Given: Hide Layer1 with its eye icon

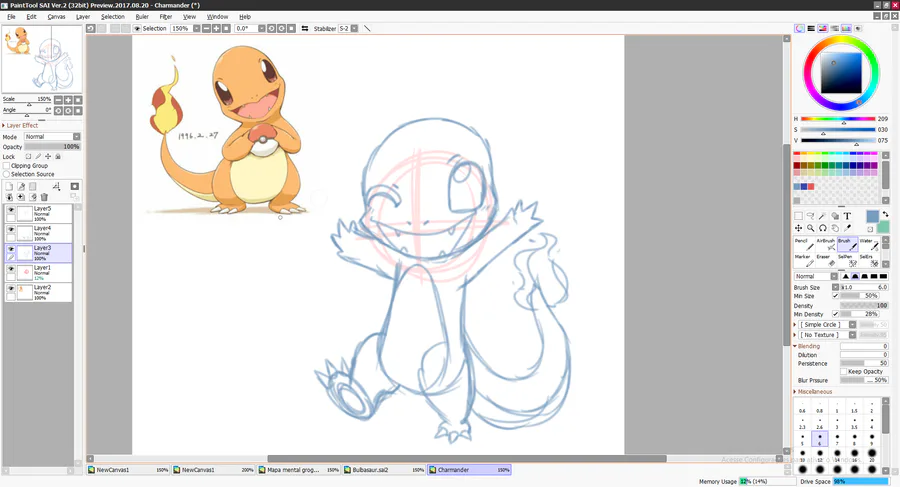Looking at the screenshot, I should pos(11,269).
